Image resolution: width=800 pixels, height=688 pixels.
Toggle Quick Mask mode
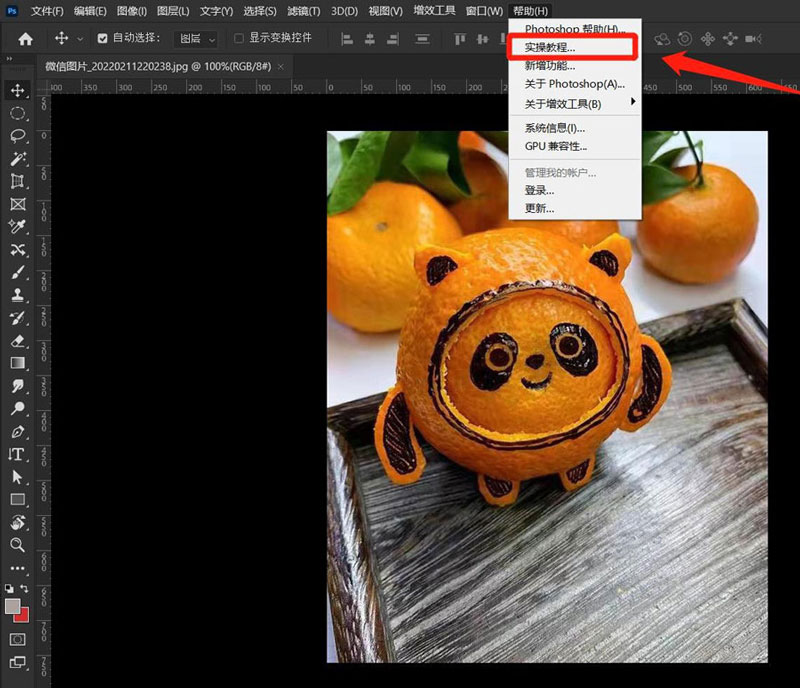17,640
